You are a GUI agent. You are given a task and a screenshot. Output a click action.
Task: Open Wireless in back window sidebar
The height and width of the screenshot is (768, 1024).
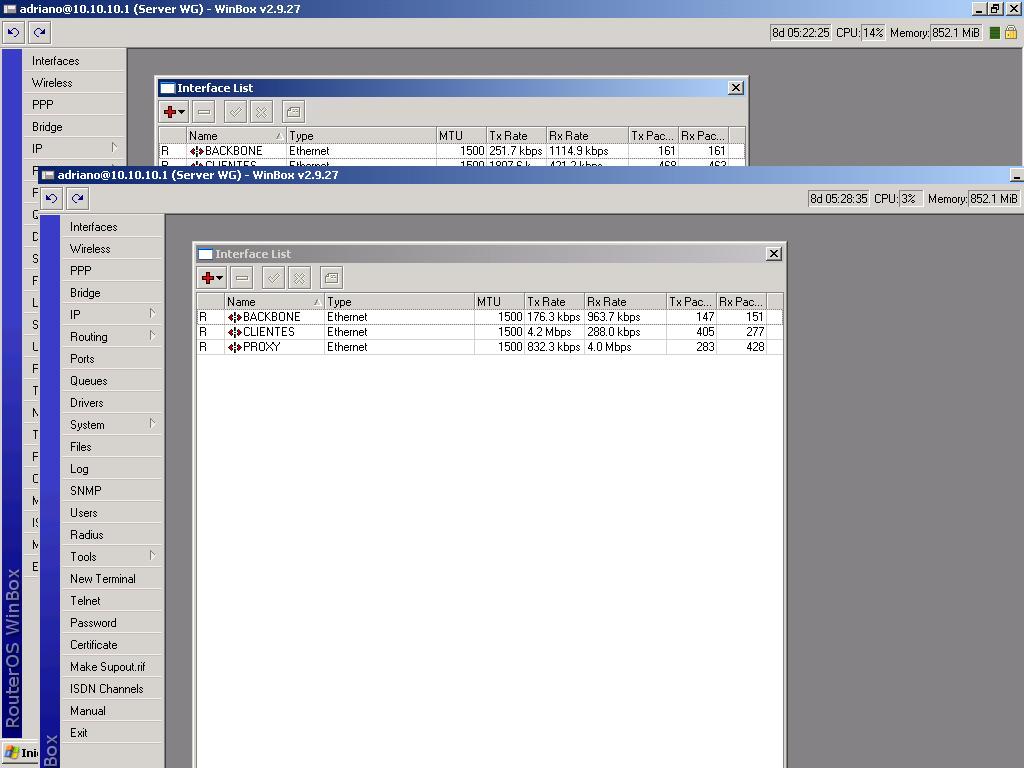pos(74,83)
